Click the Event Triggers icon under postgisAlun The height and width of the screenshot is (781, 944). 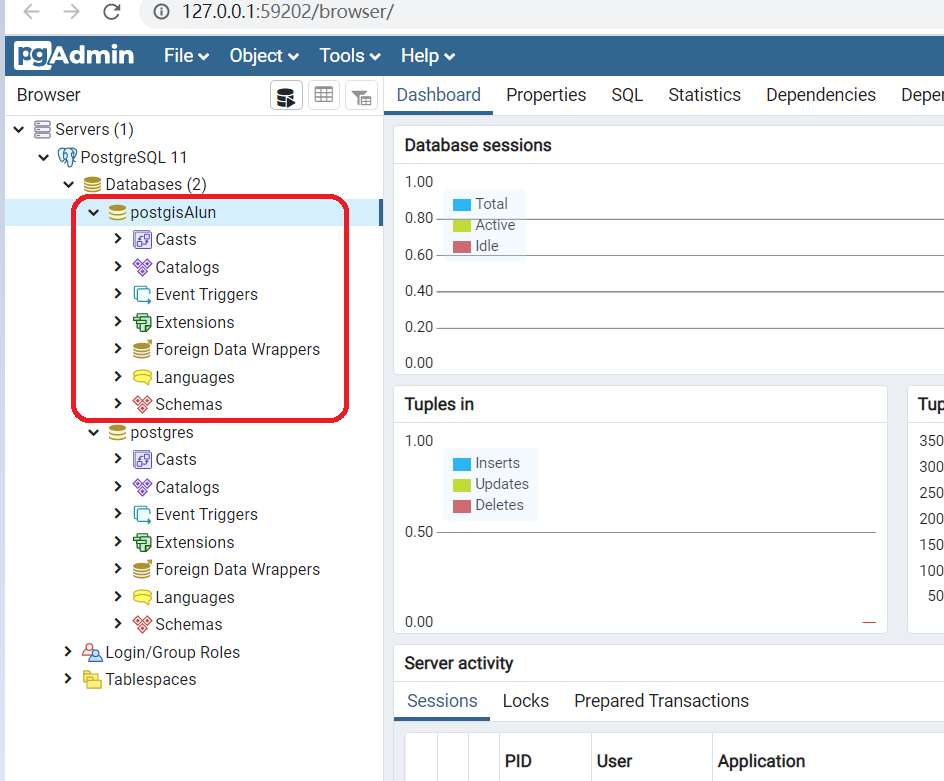[x=142, y=294]
